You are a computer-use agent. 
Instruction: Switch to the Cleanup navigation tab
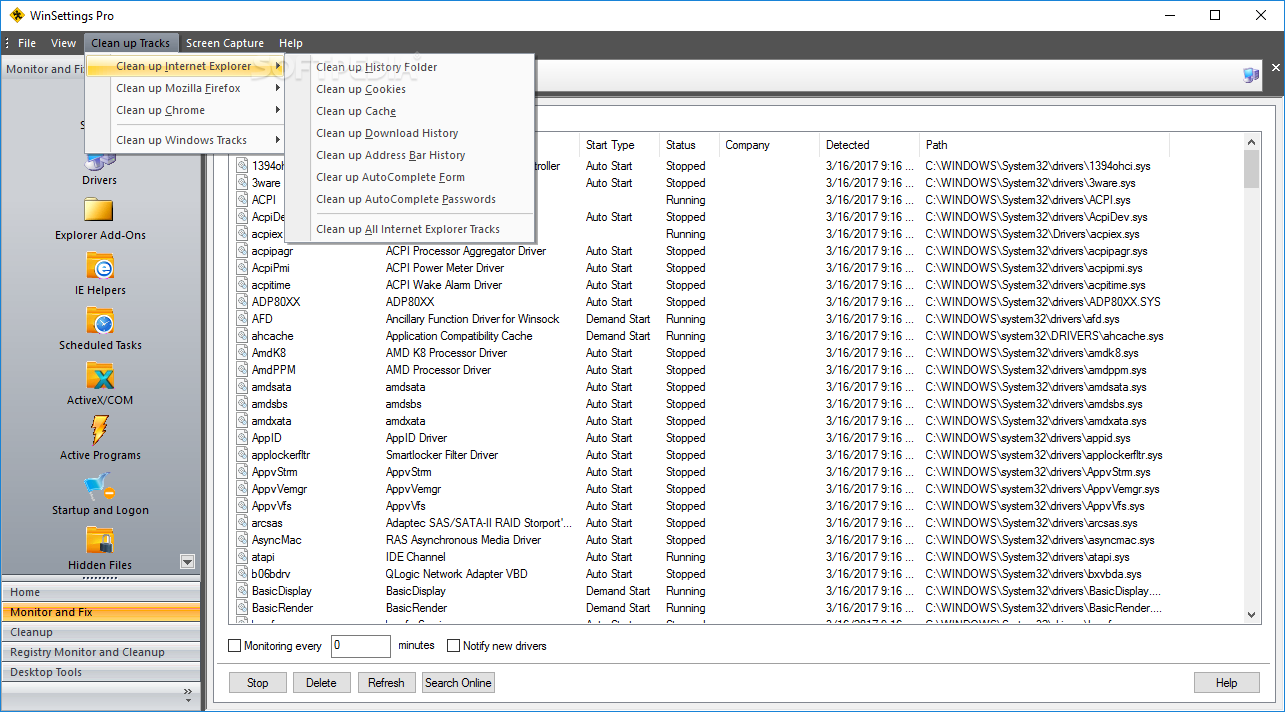tap(100, 632)
